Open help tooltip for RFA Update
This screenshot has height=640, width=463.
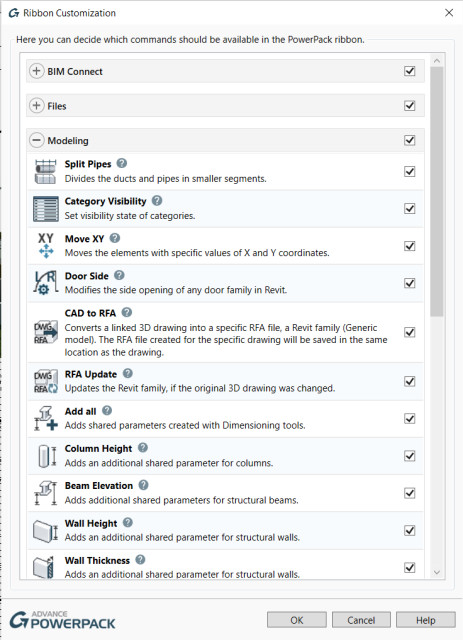coord(128,373)
